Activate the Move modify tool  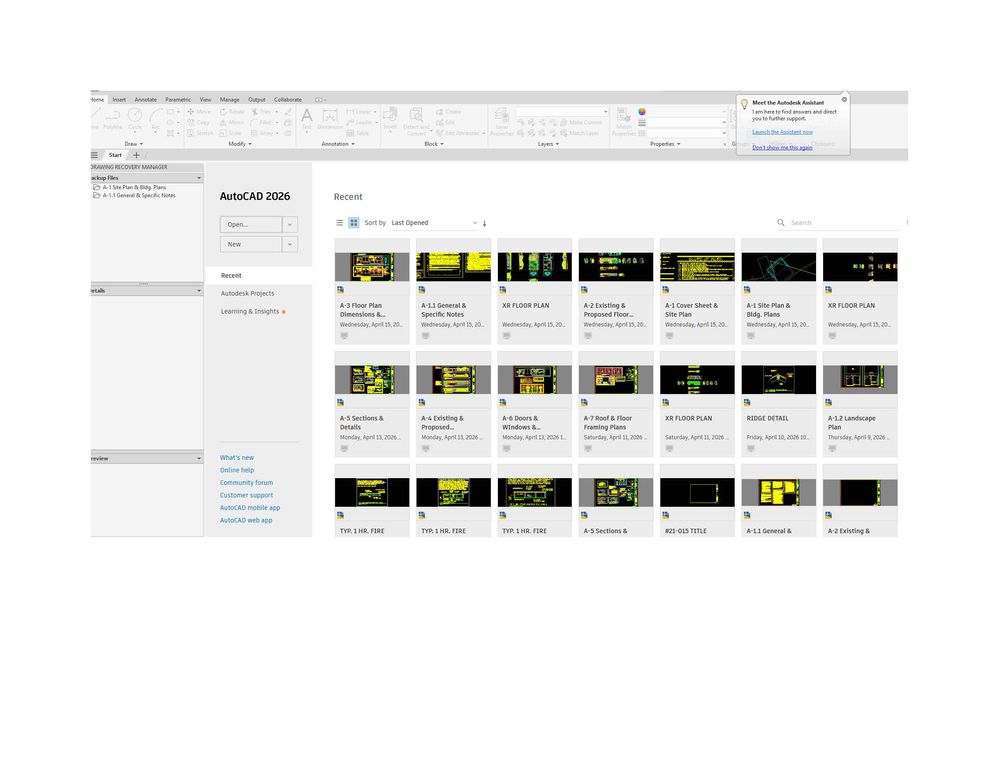(199, 111)
